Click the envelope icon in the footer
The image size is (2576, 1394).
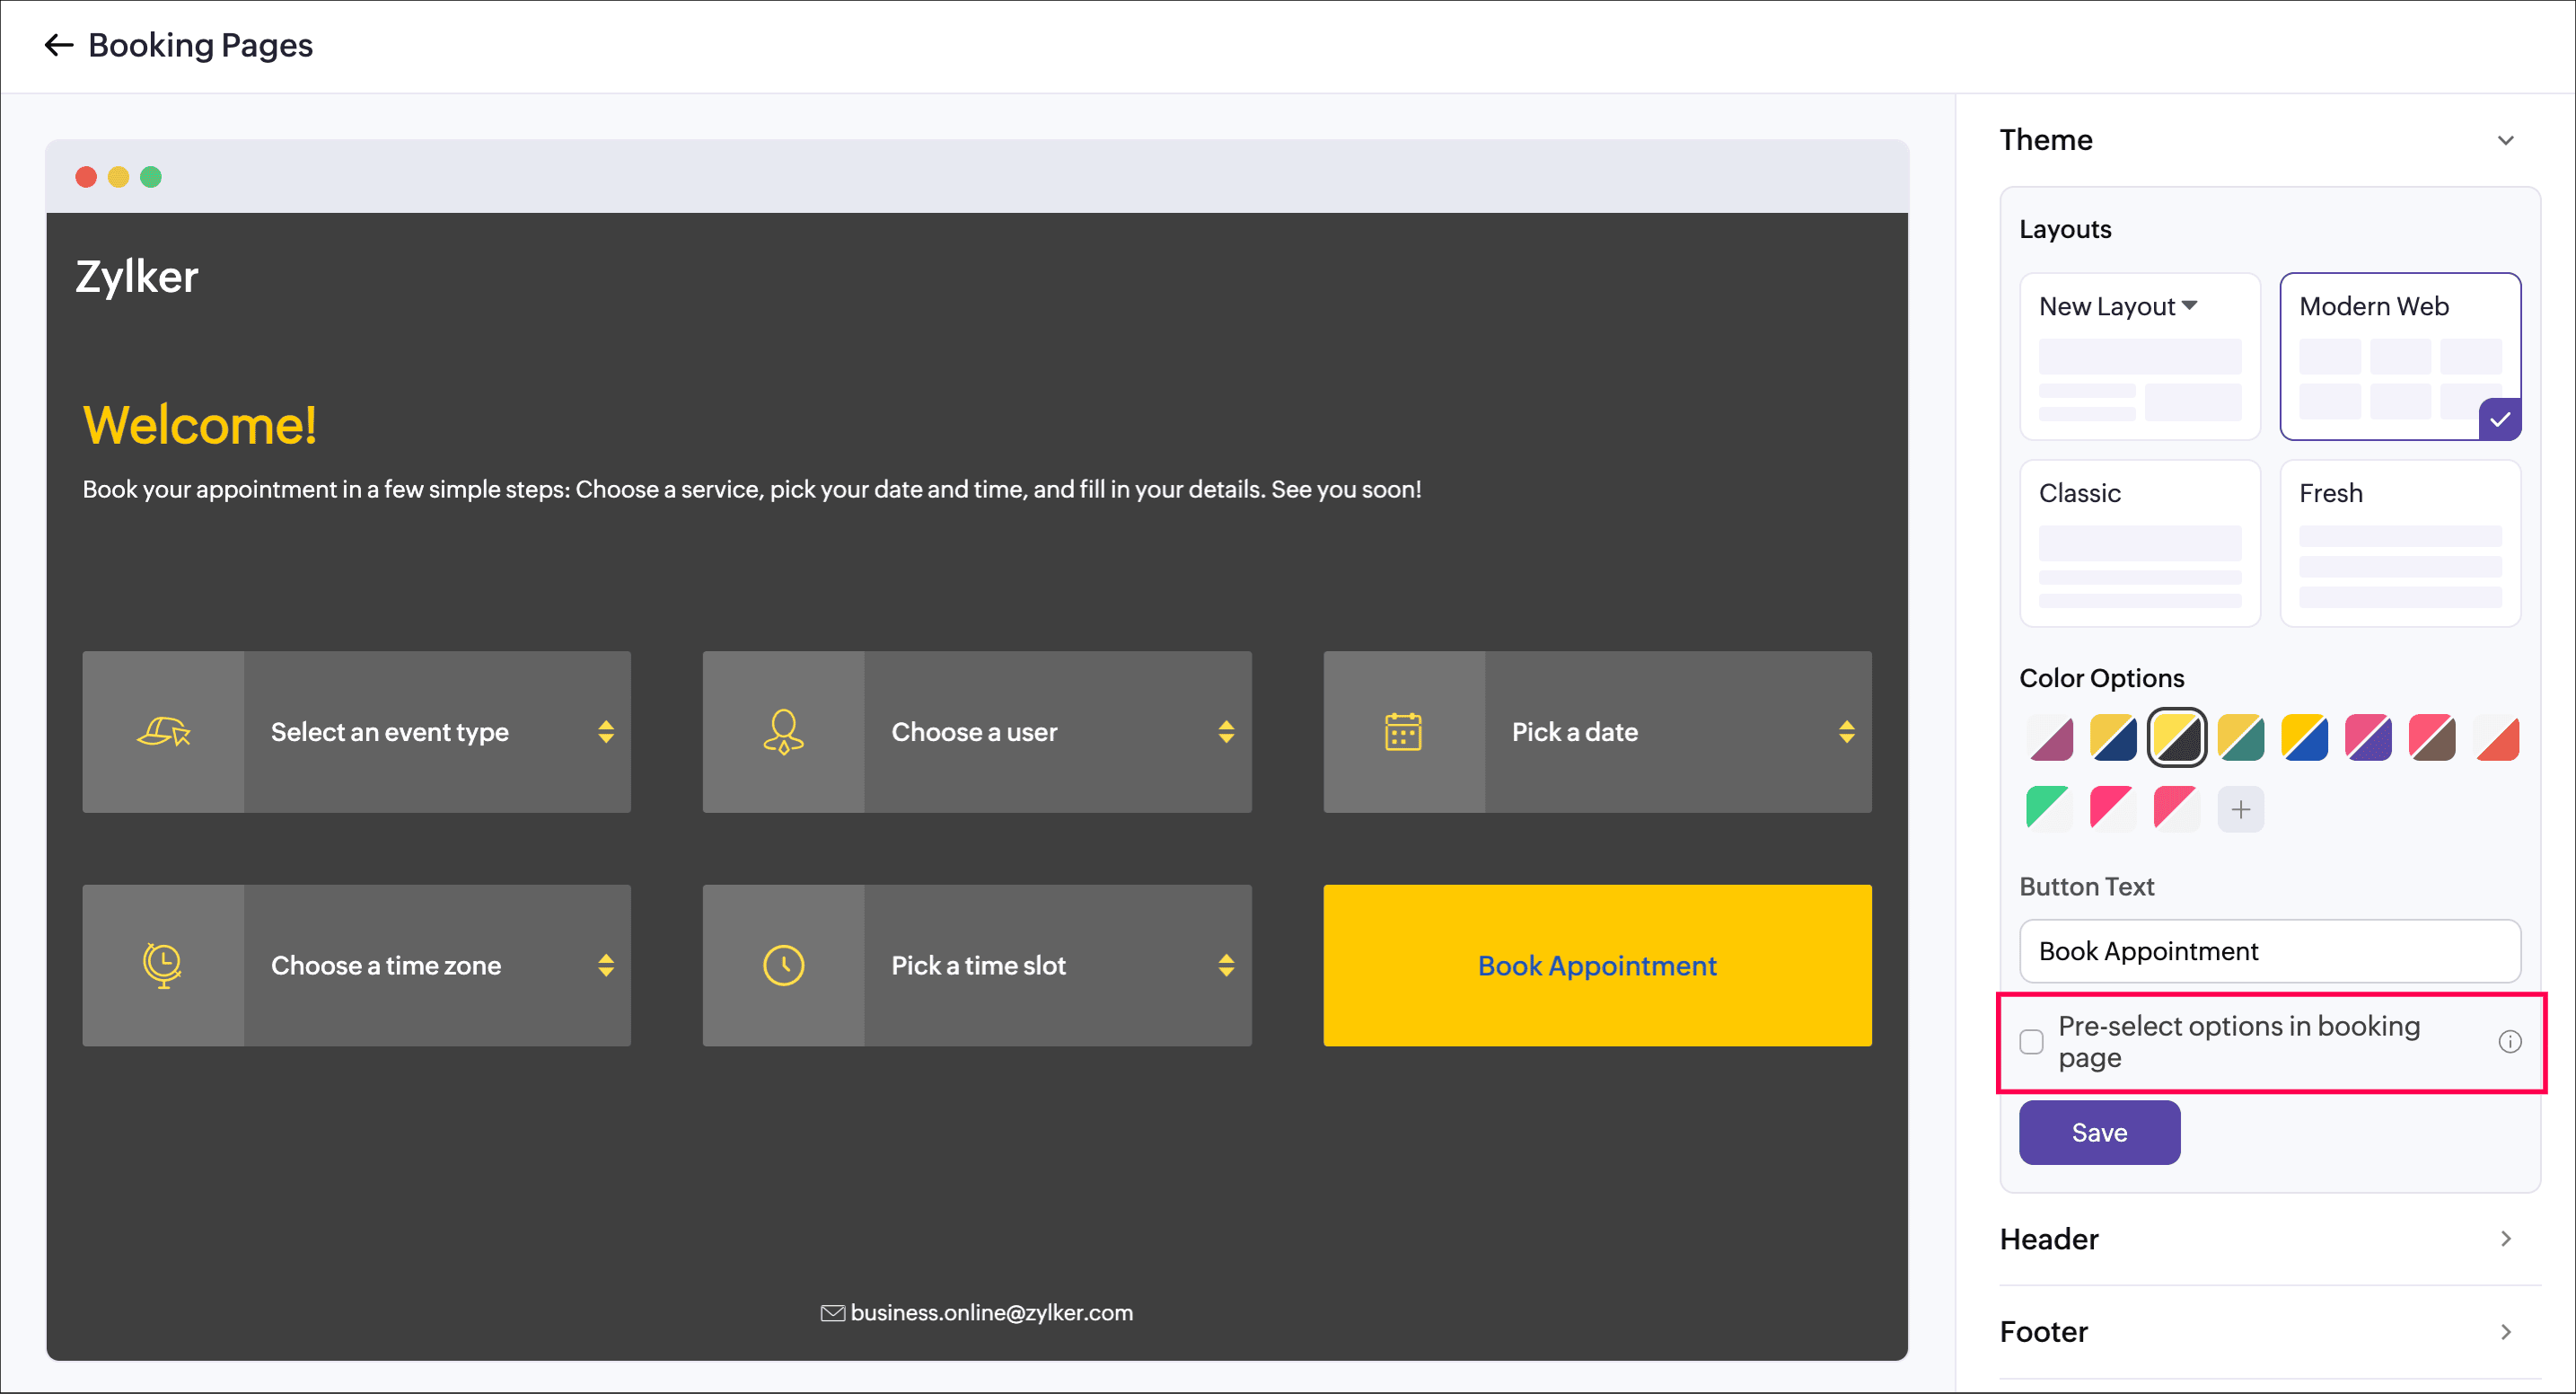point(832,1312)
